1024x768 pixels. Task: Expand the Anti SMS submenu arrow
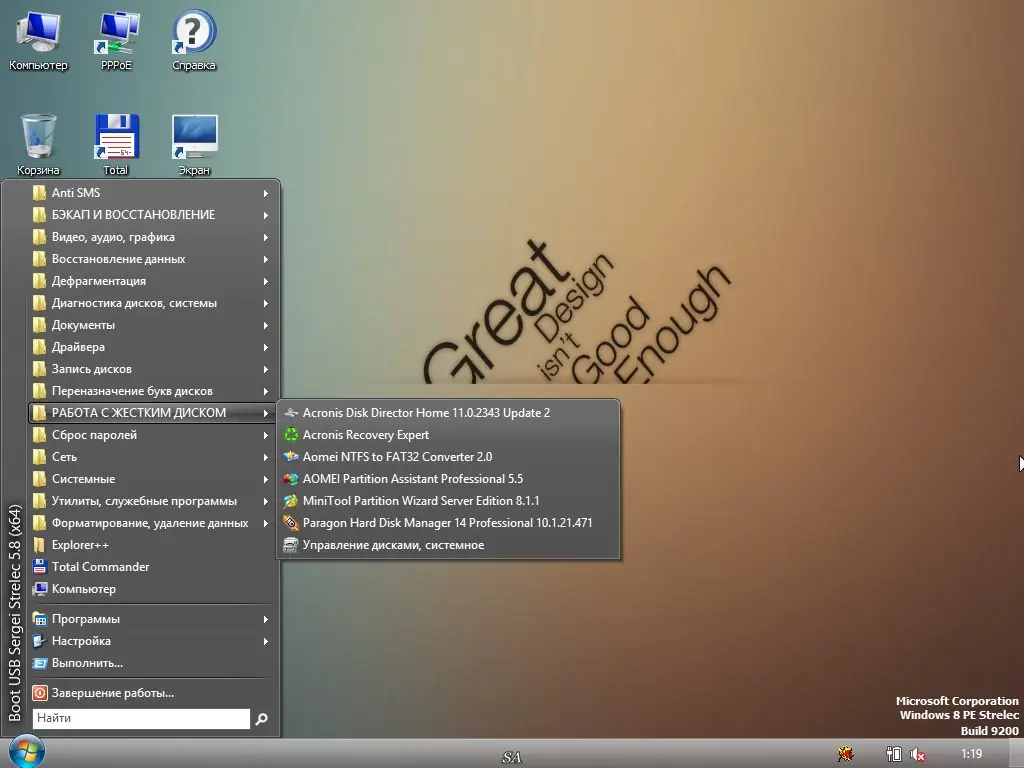(x=266, y=193)
